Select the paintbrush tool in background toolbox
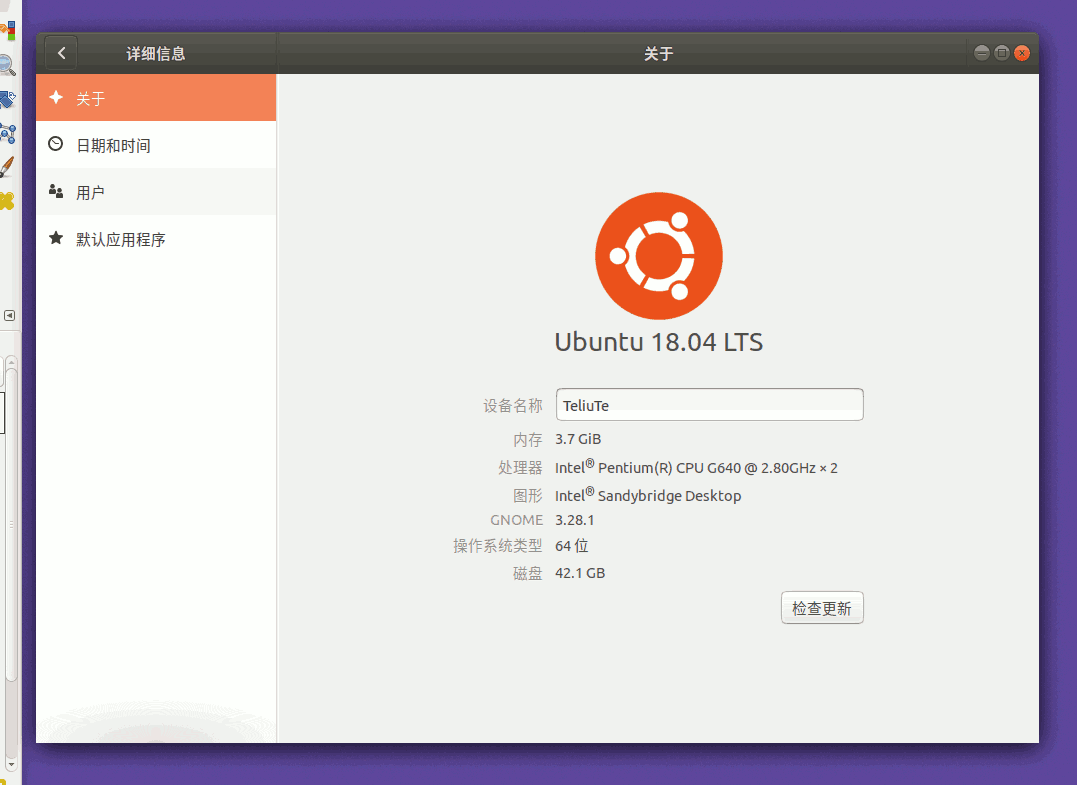Image resolution: width=1077 pixels, height=785 pixels. (7, 167)
